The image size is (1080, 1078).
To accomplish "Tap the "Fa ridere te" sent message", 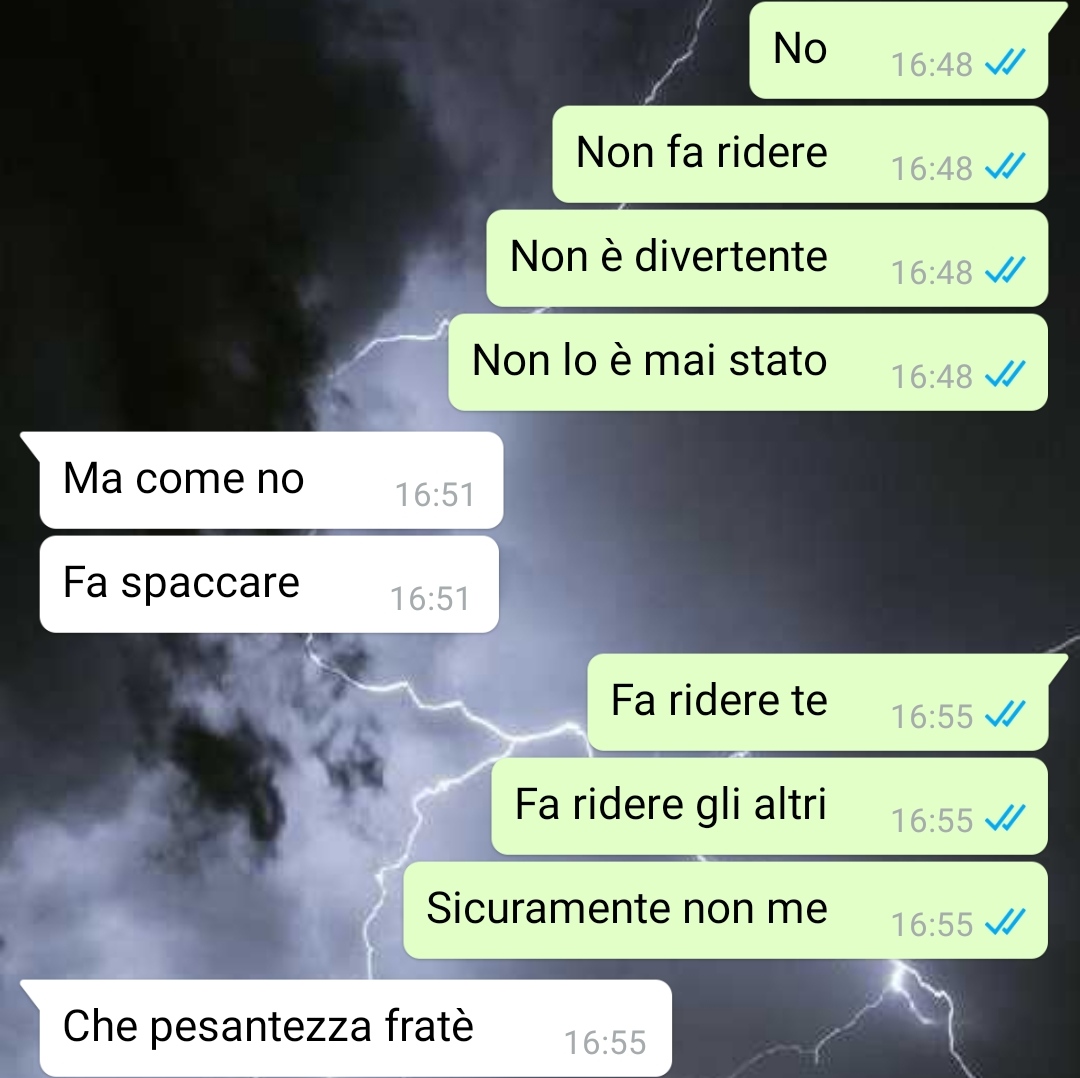I will (x=818, y=702).
